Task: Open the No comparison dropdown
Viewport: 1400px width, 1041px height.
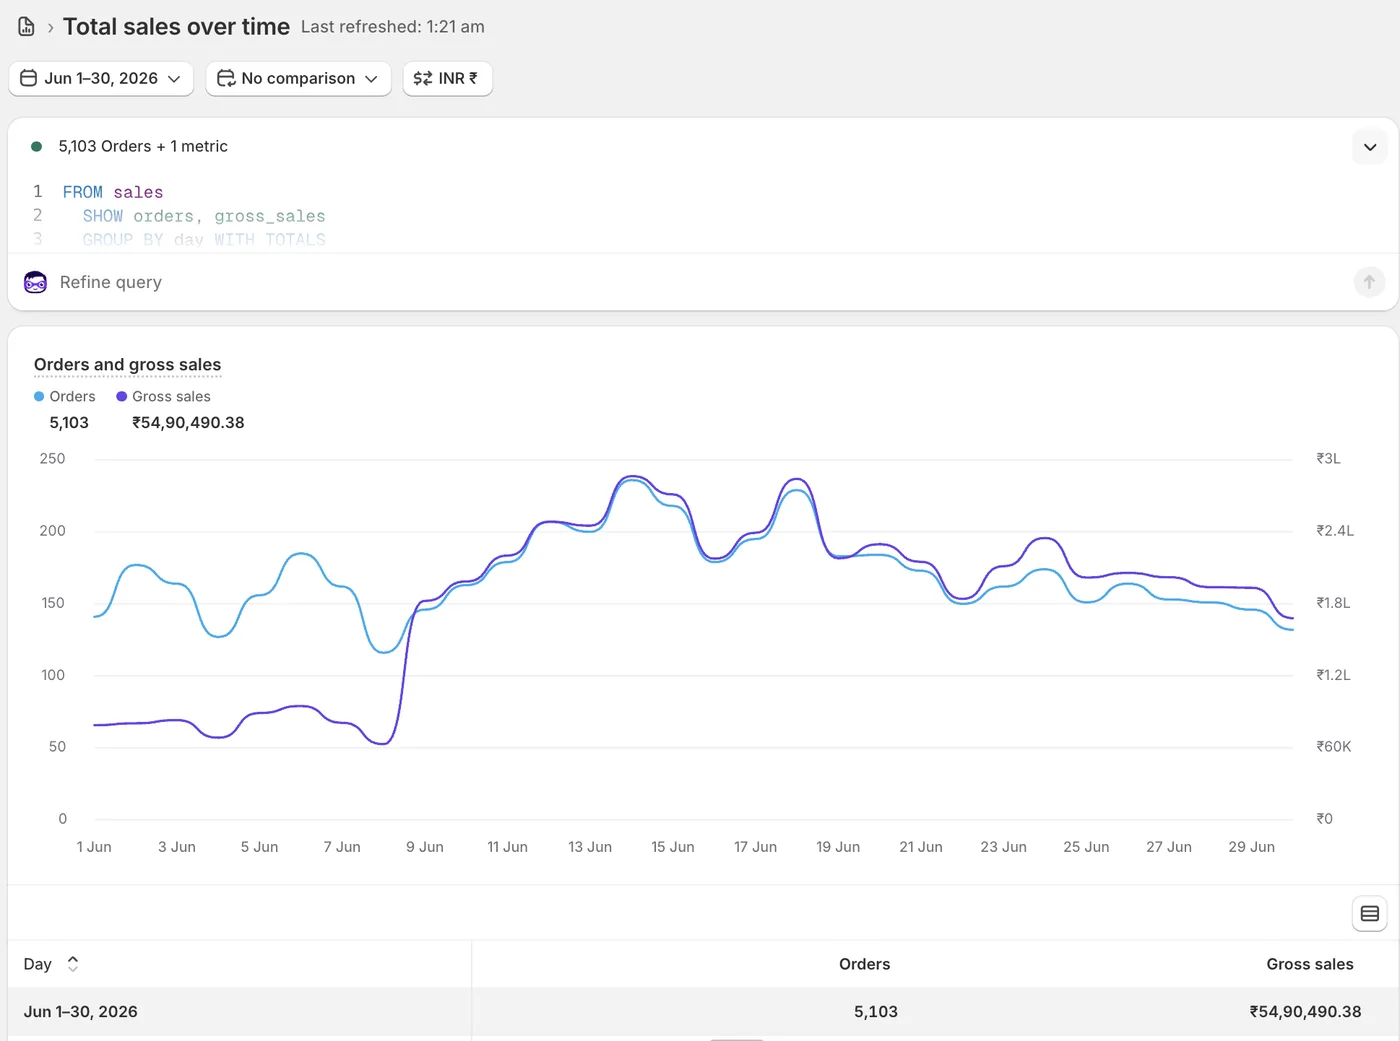Action: click(x=298, y=78)
